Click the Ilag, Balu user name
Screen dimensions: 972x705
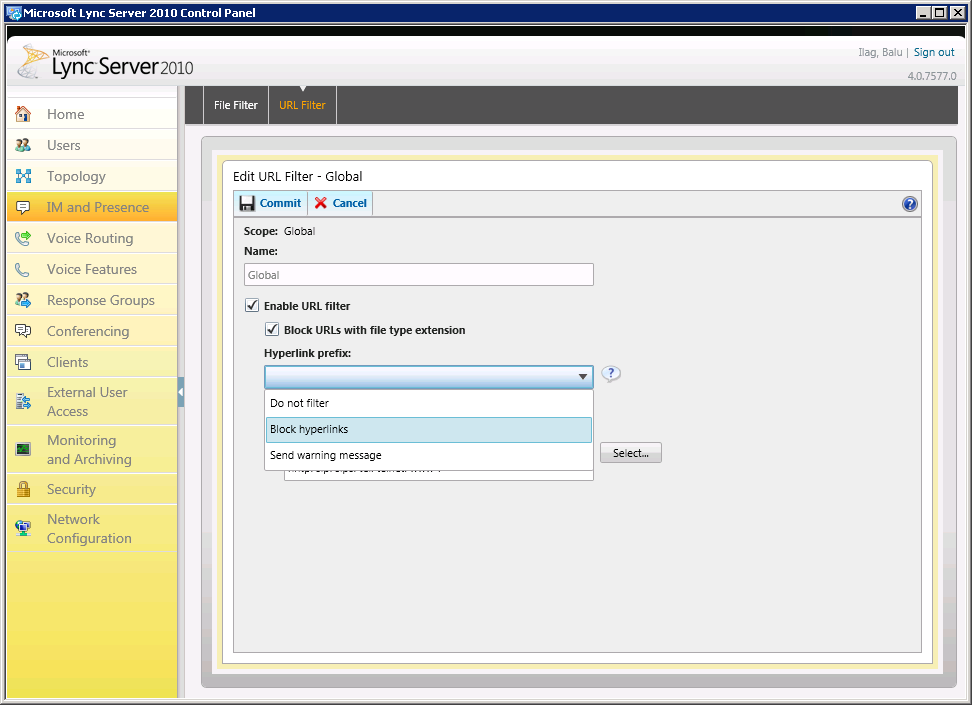click(x=880, y=52)
